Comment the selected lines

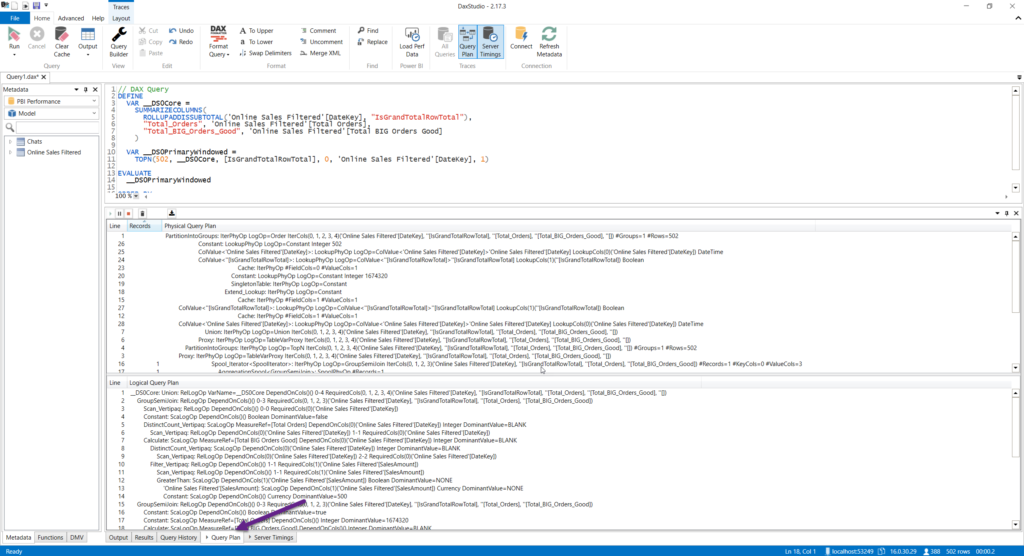coord(318,31)
